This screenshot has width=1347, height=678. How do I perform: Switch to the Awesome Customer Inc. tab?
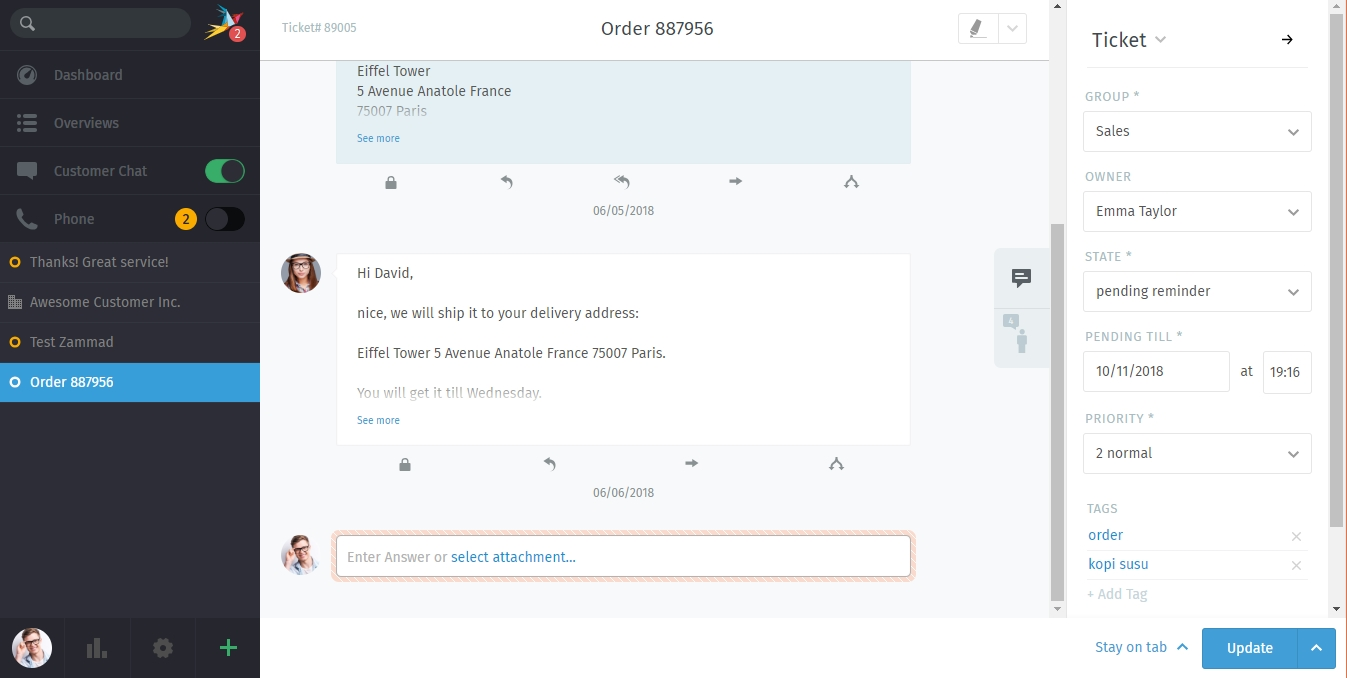click(x=130, y=302)
